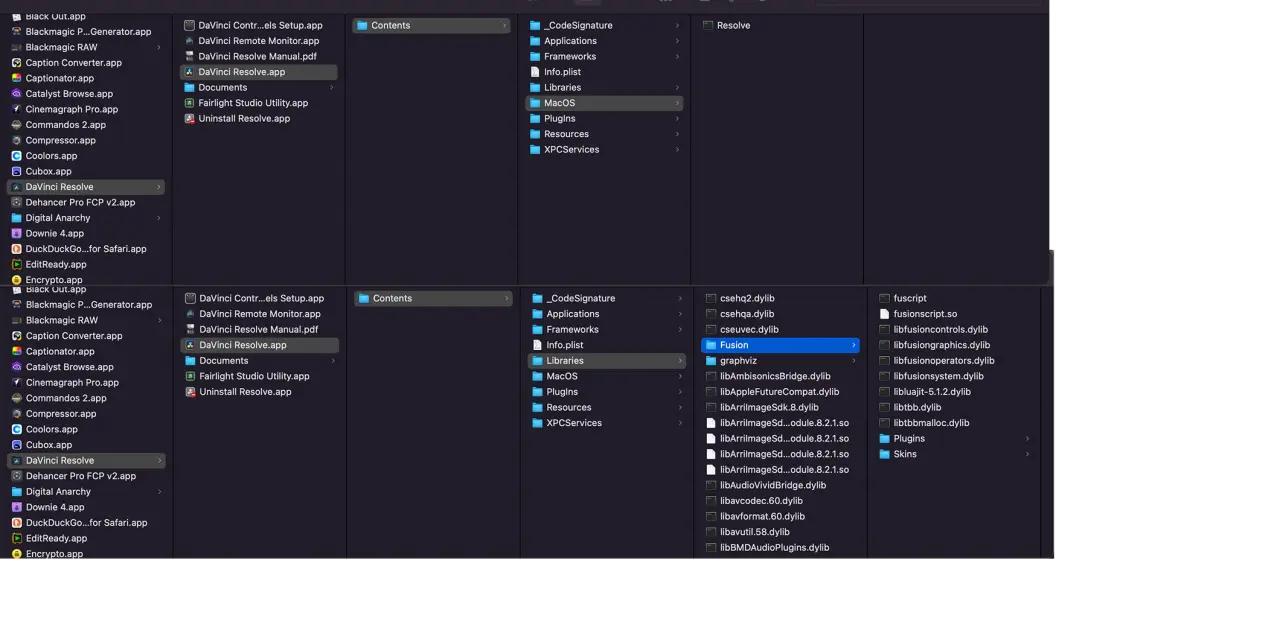Select fusionscript.so file icon
This screenshot has width=1280, height=636.
884,314
